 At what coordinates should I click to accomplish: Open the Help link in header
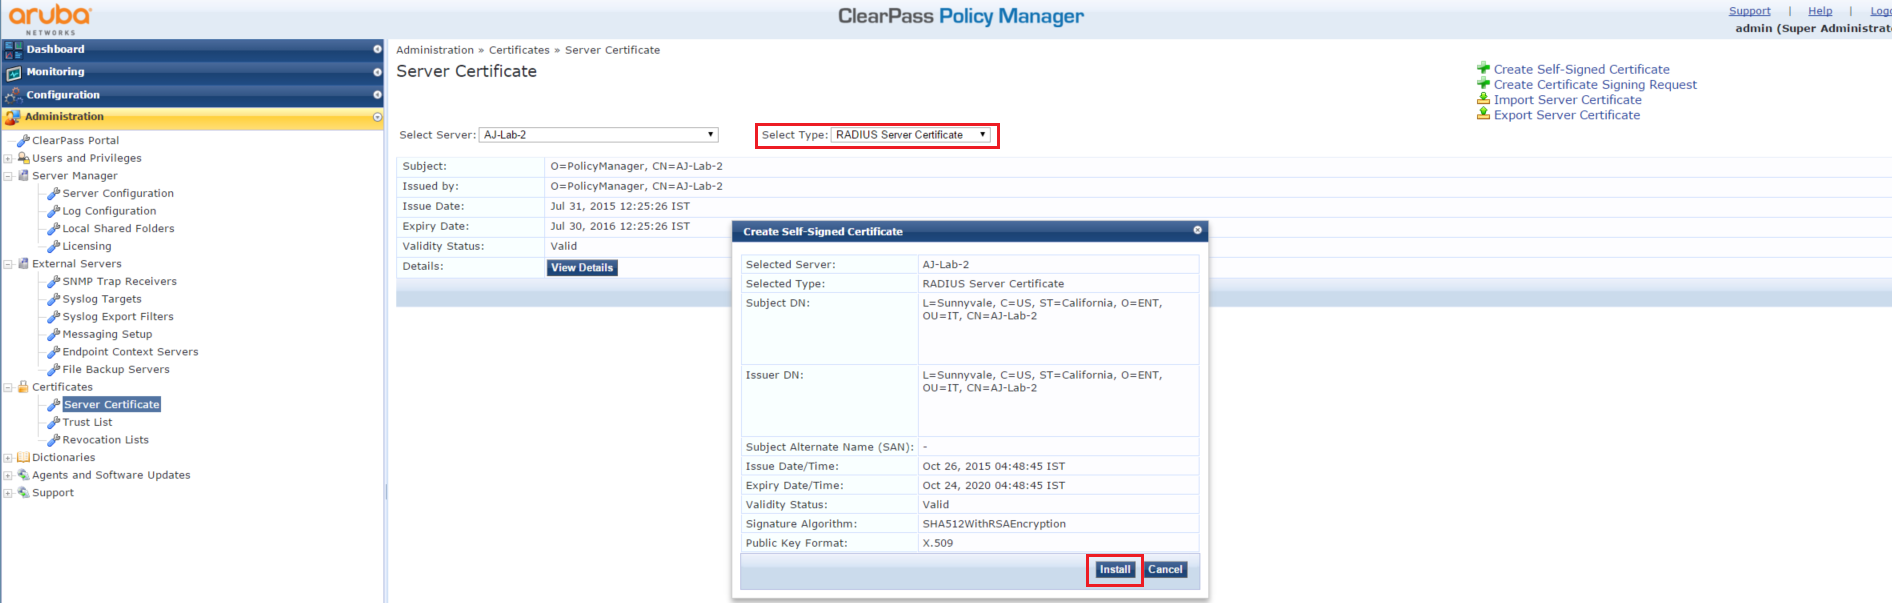1820,11
